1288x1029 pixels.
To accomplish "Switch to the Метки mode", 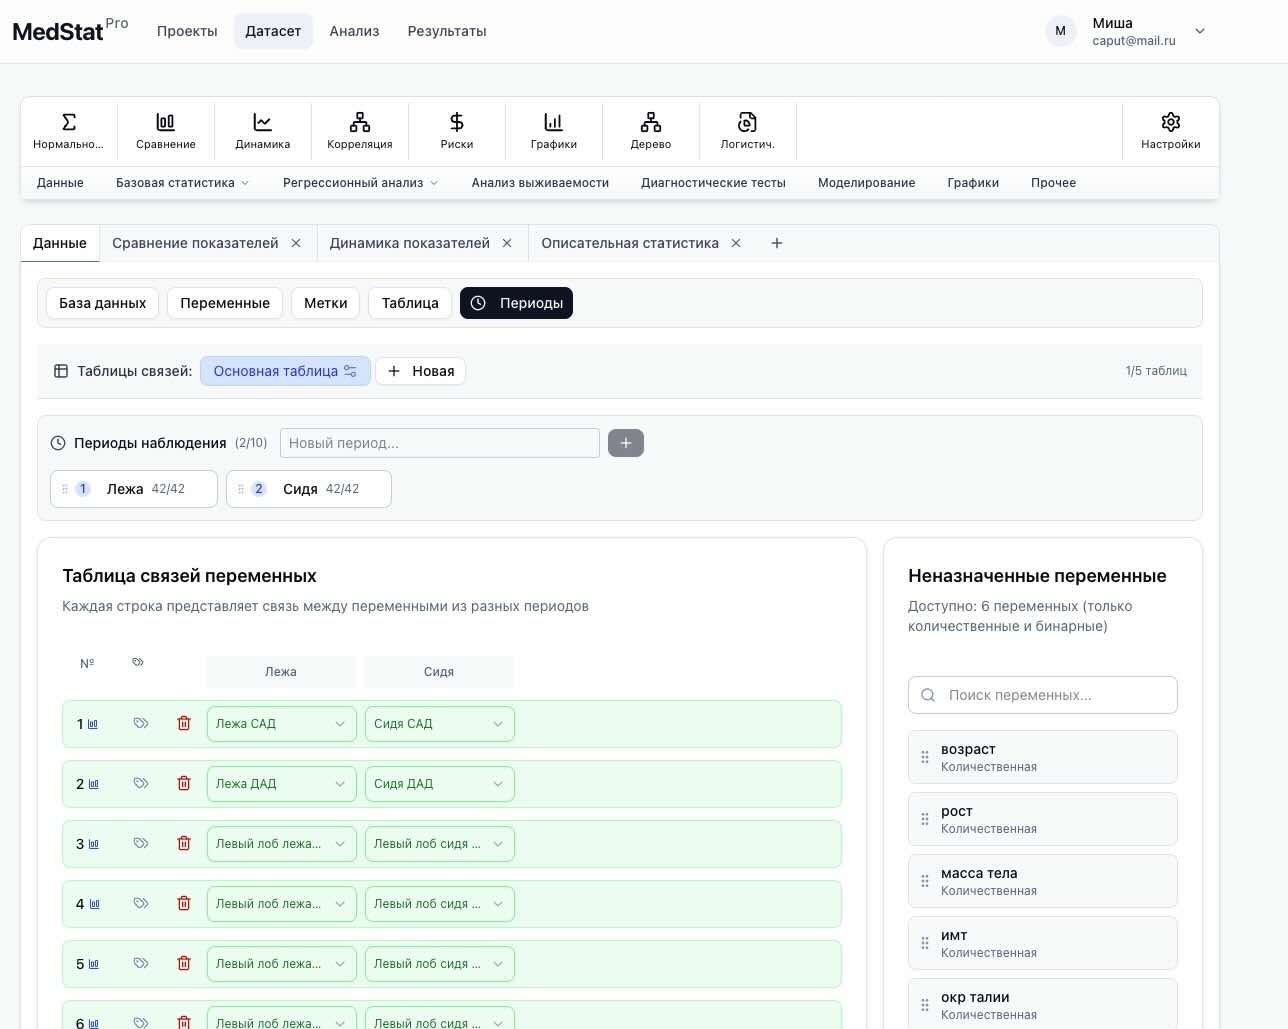I will click(x=325, y=302).
